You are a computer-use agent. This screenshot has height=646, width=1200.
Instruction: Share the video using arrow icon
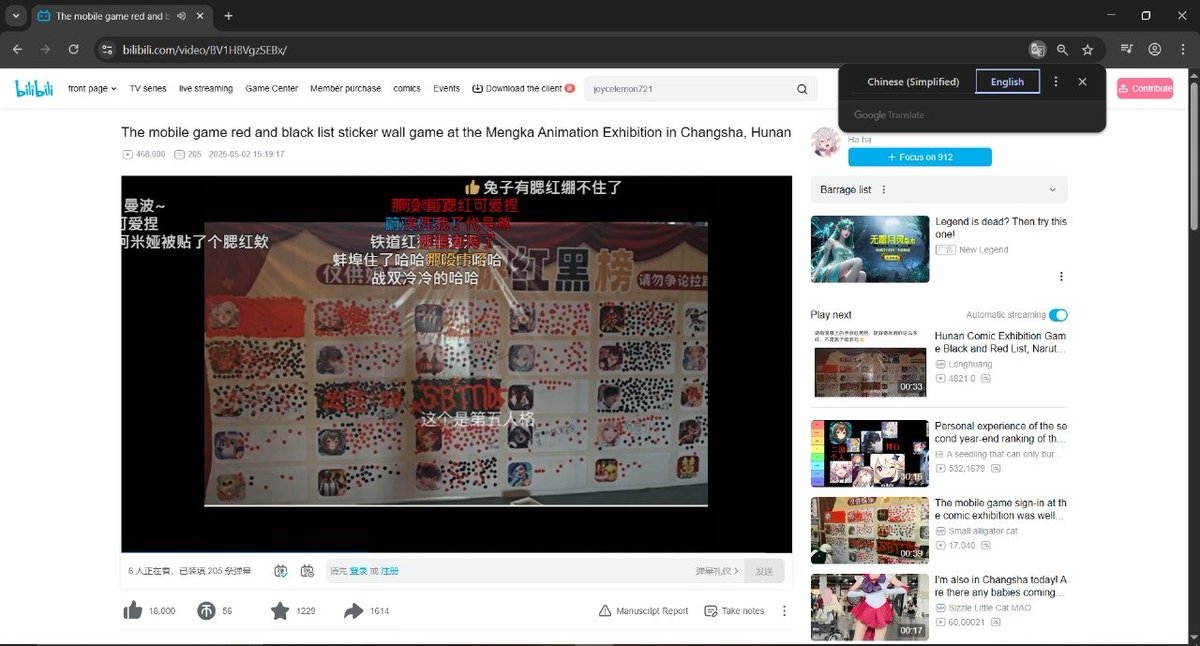tap(353, 610)
